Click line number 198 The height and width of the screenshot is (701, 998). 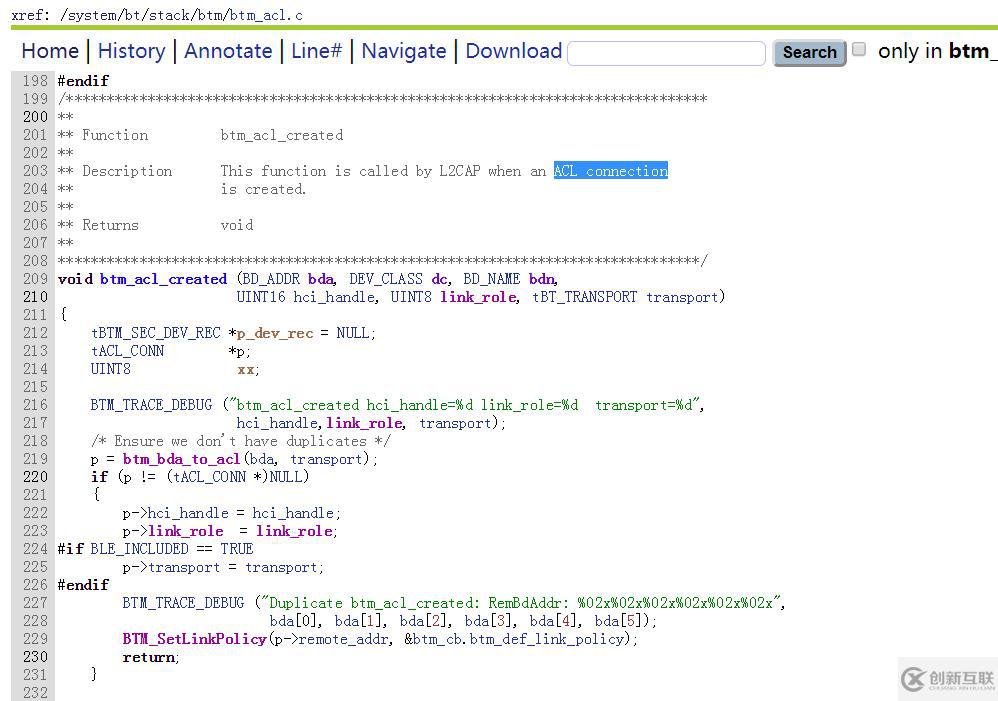pyautogui.click(x=35, y=81)
